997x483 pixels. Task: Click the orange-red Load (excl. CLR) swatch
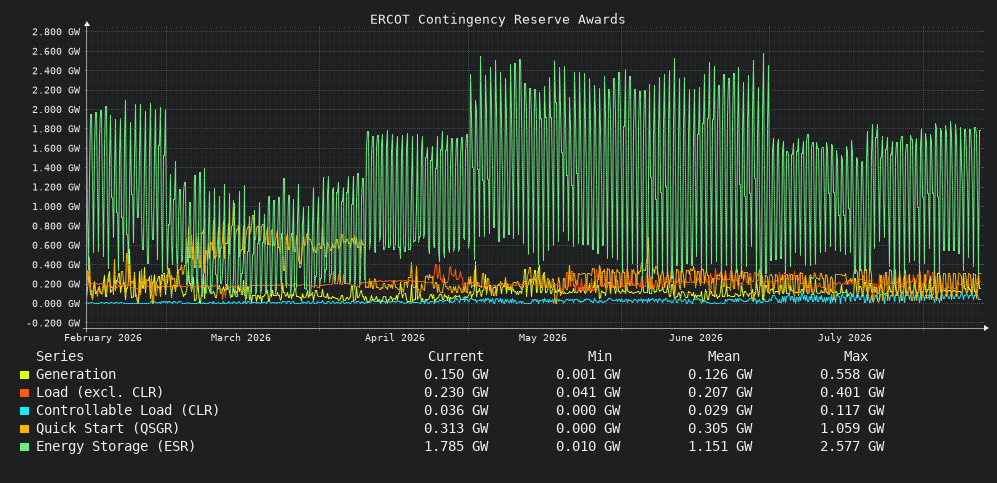[x=24, y=393]
